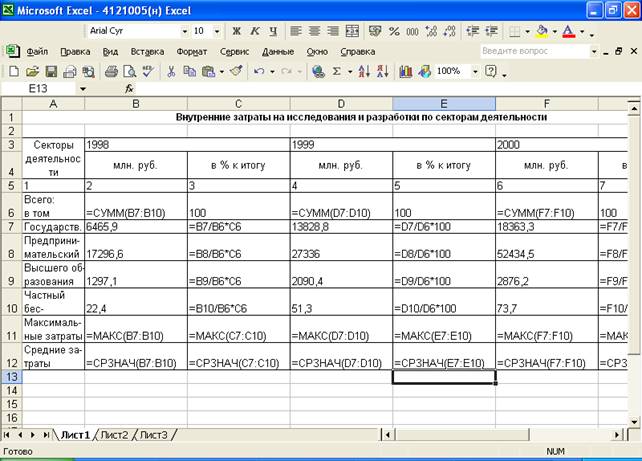The height and width of the screenshot is (461, 642).
Task: Click the Cut scissors icon
Action: [172, 72]
